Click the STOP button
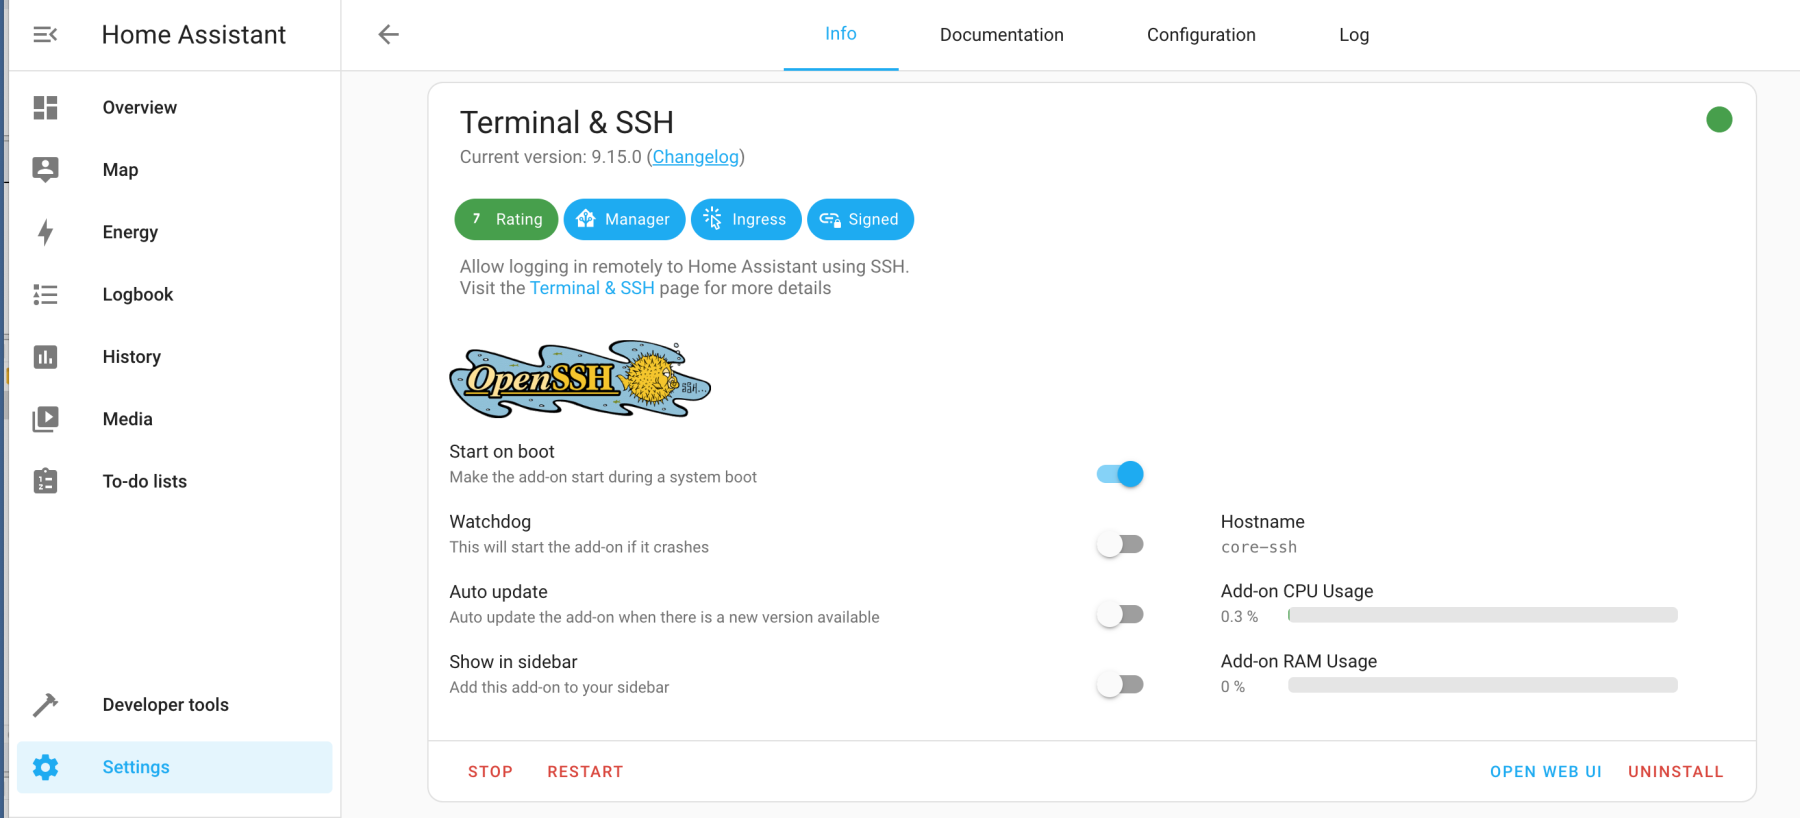 tap(490, 772)
